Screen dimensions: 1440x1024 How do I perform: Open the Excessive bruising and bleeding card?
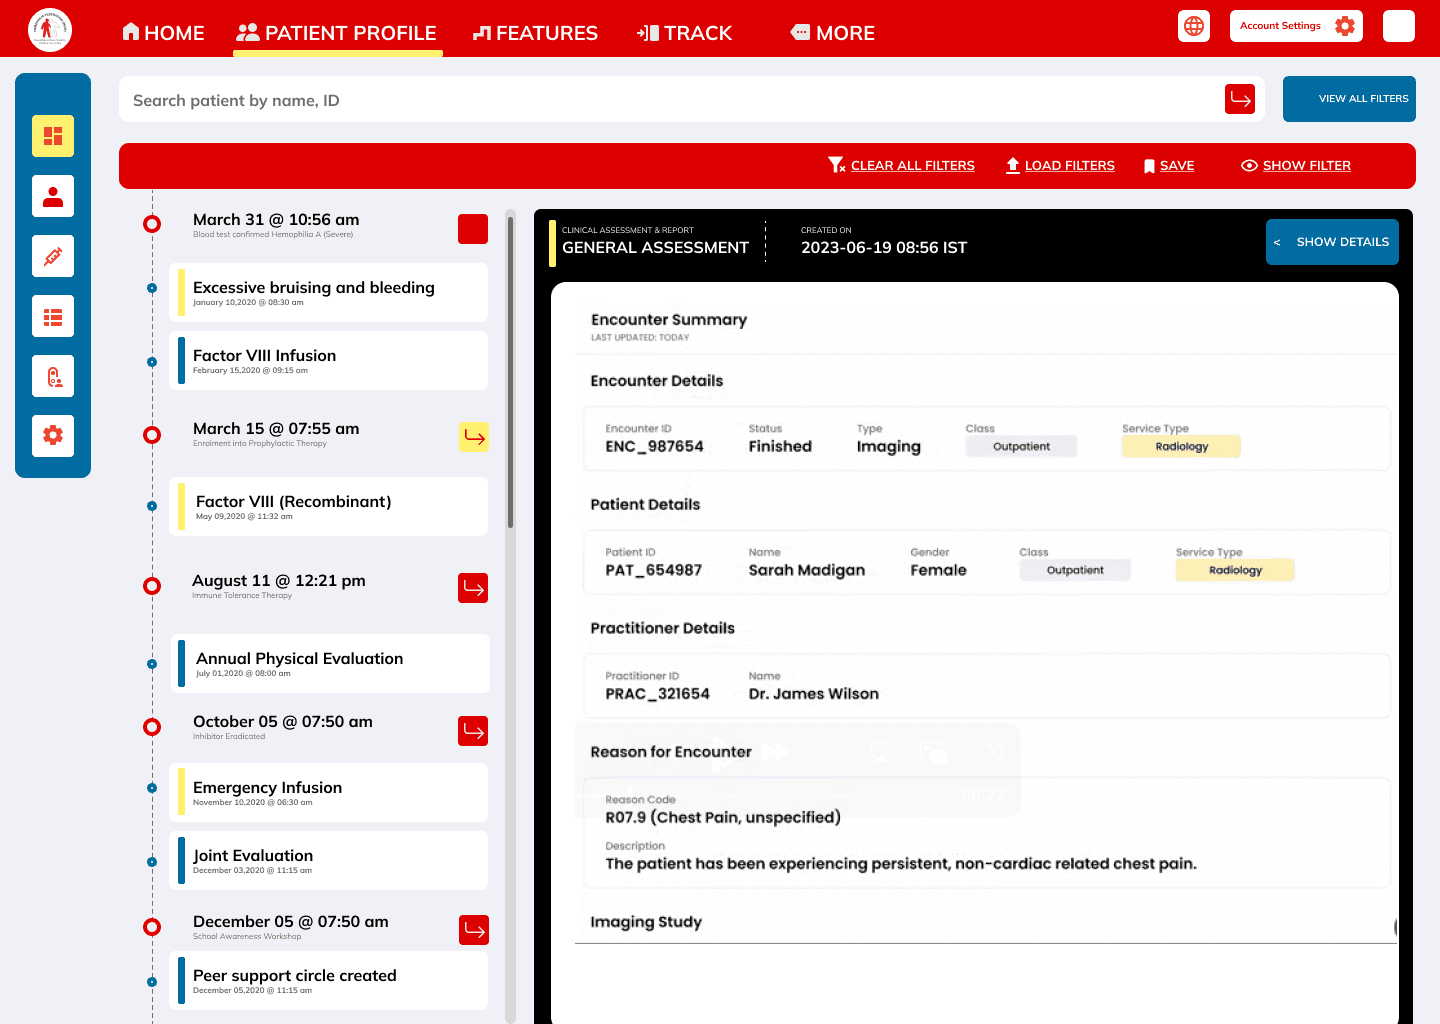coord(329,292)
